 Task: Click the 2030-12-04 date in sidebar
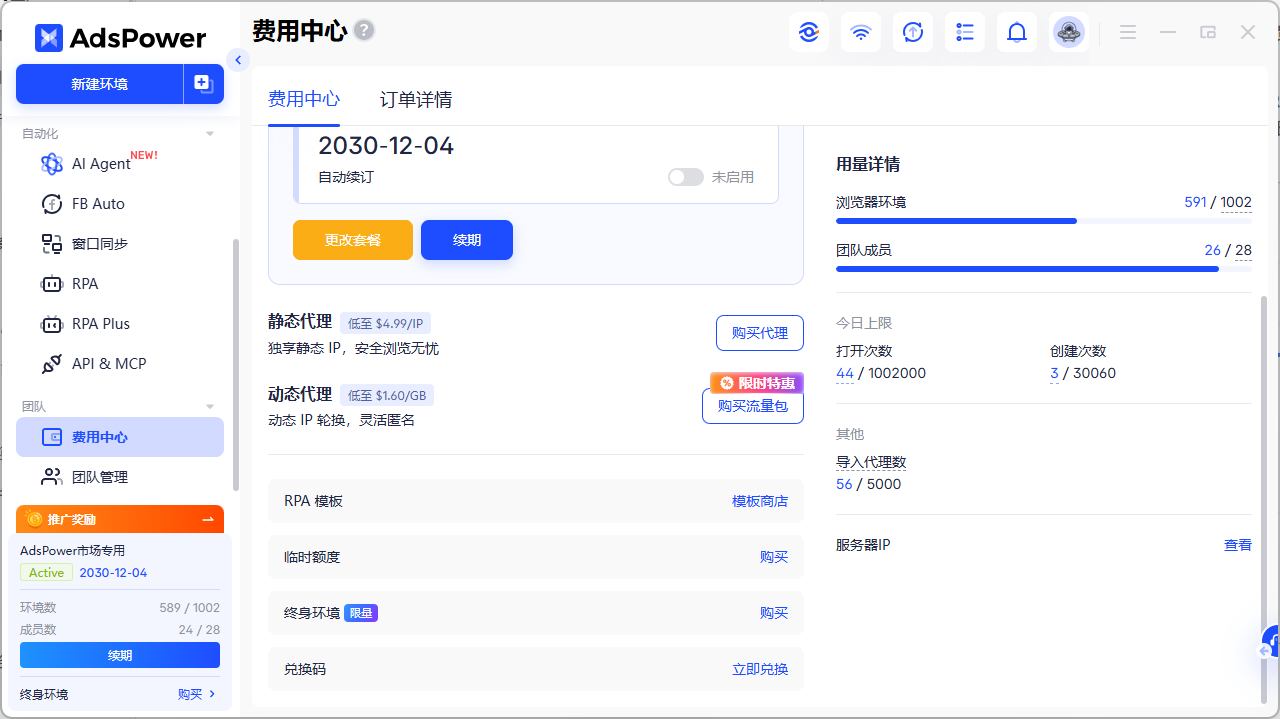[x=113, y=573]
